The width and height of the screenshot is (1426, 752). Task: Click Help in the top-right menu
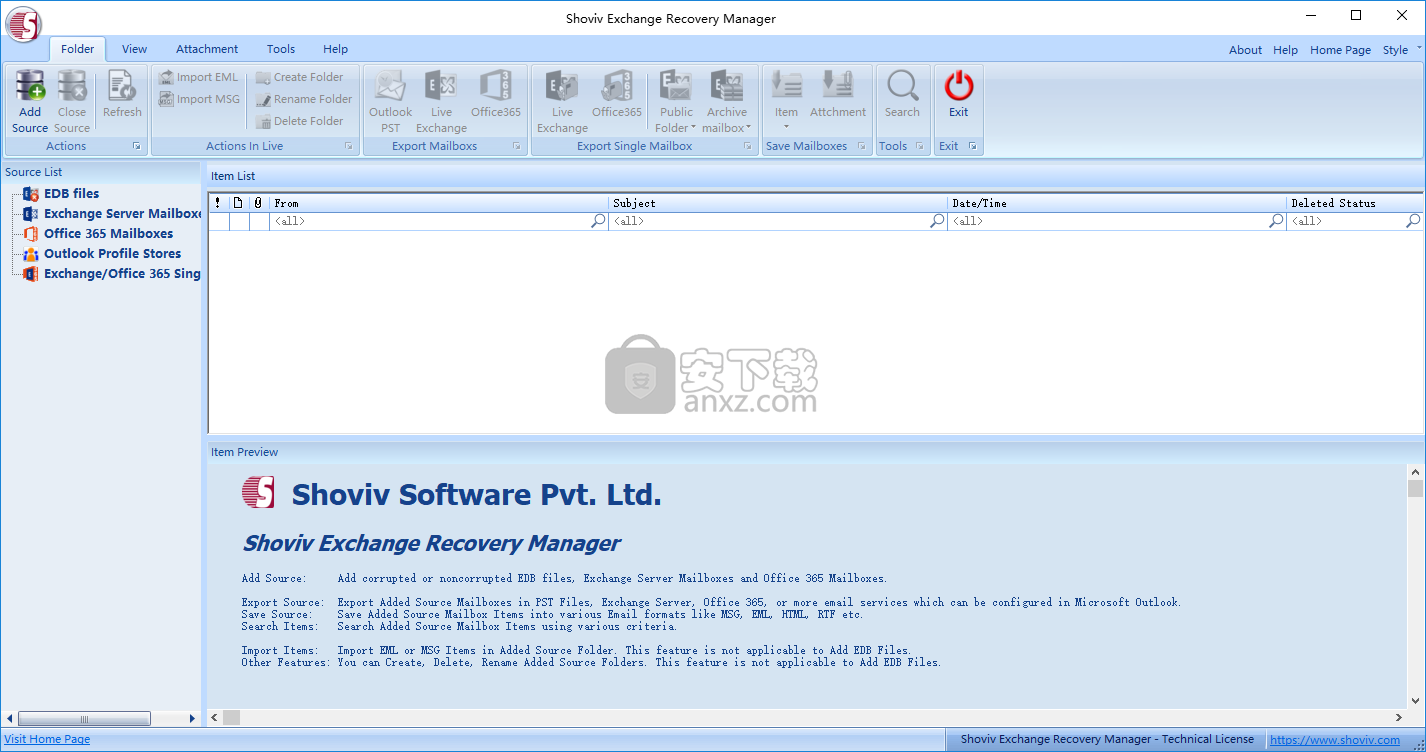coord(1285,50)
